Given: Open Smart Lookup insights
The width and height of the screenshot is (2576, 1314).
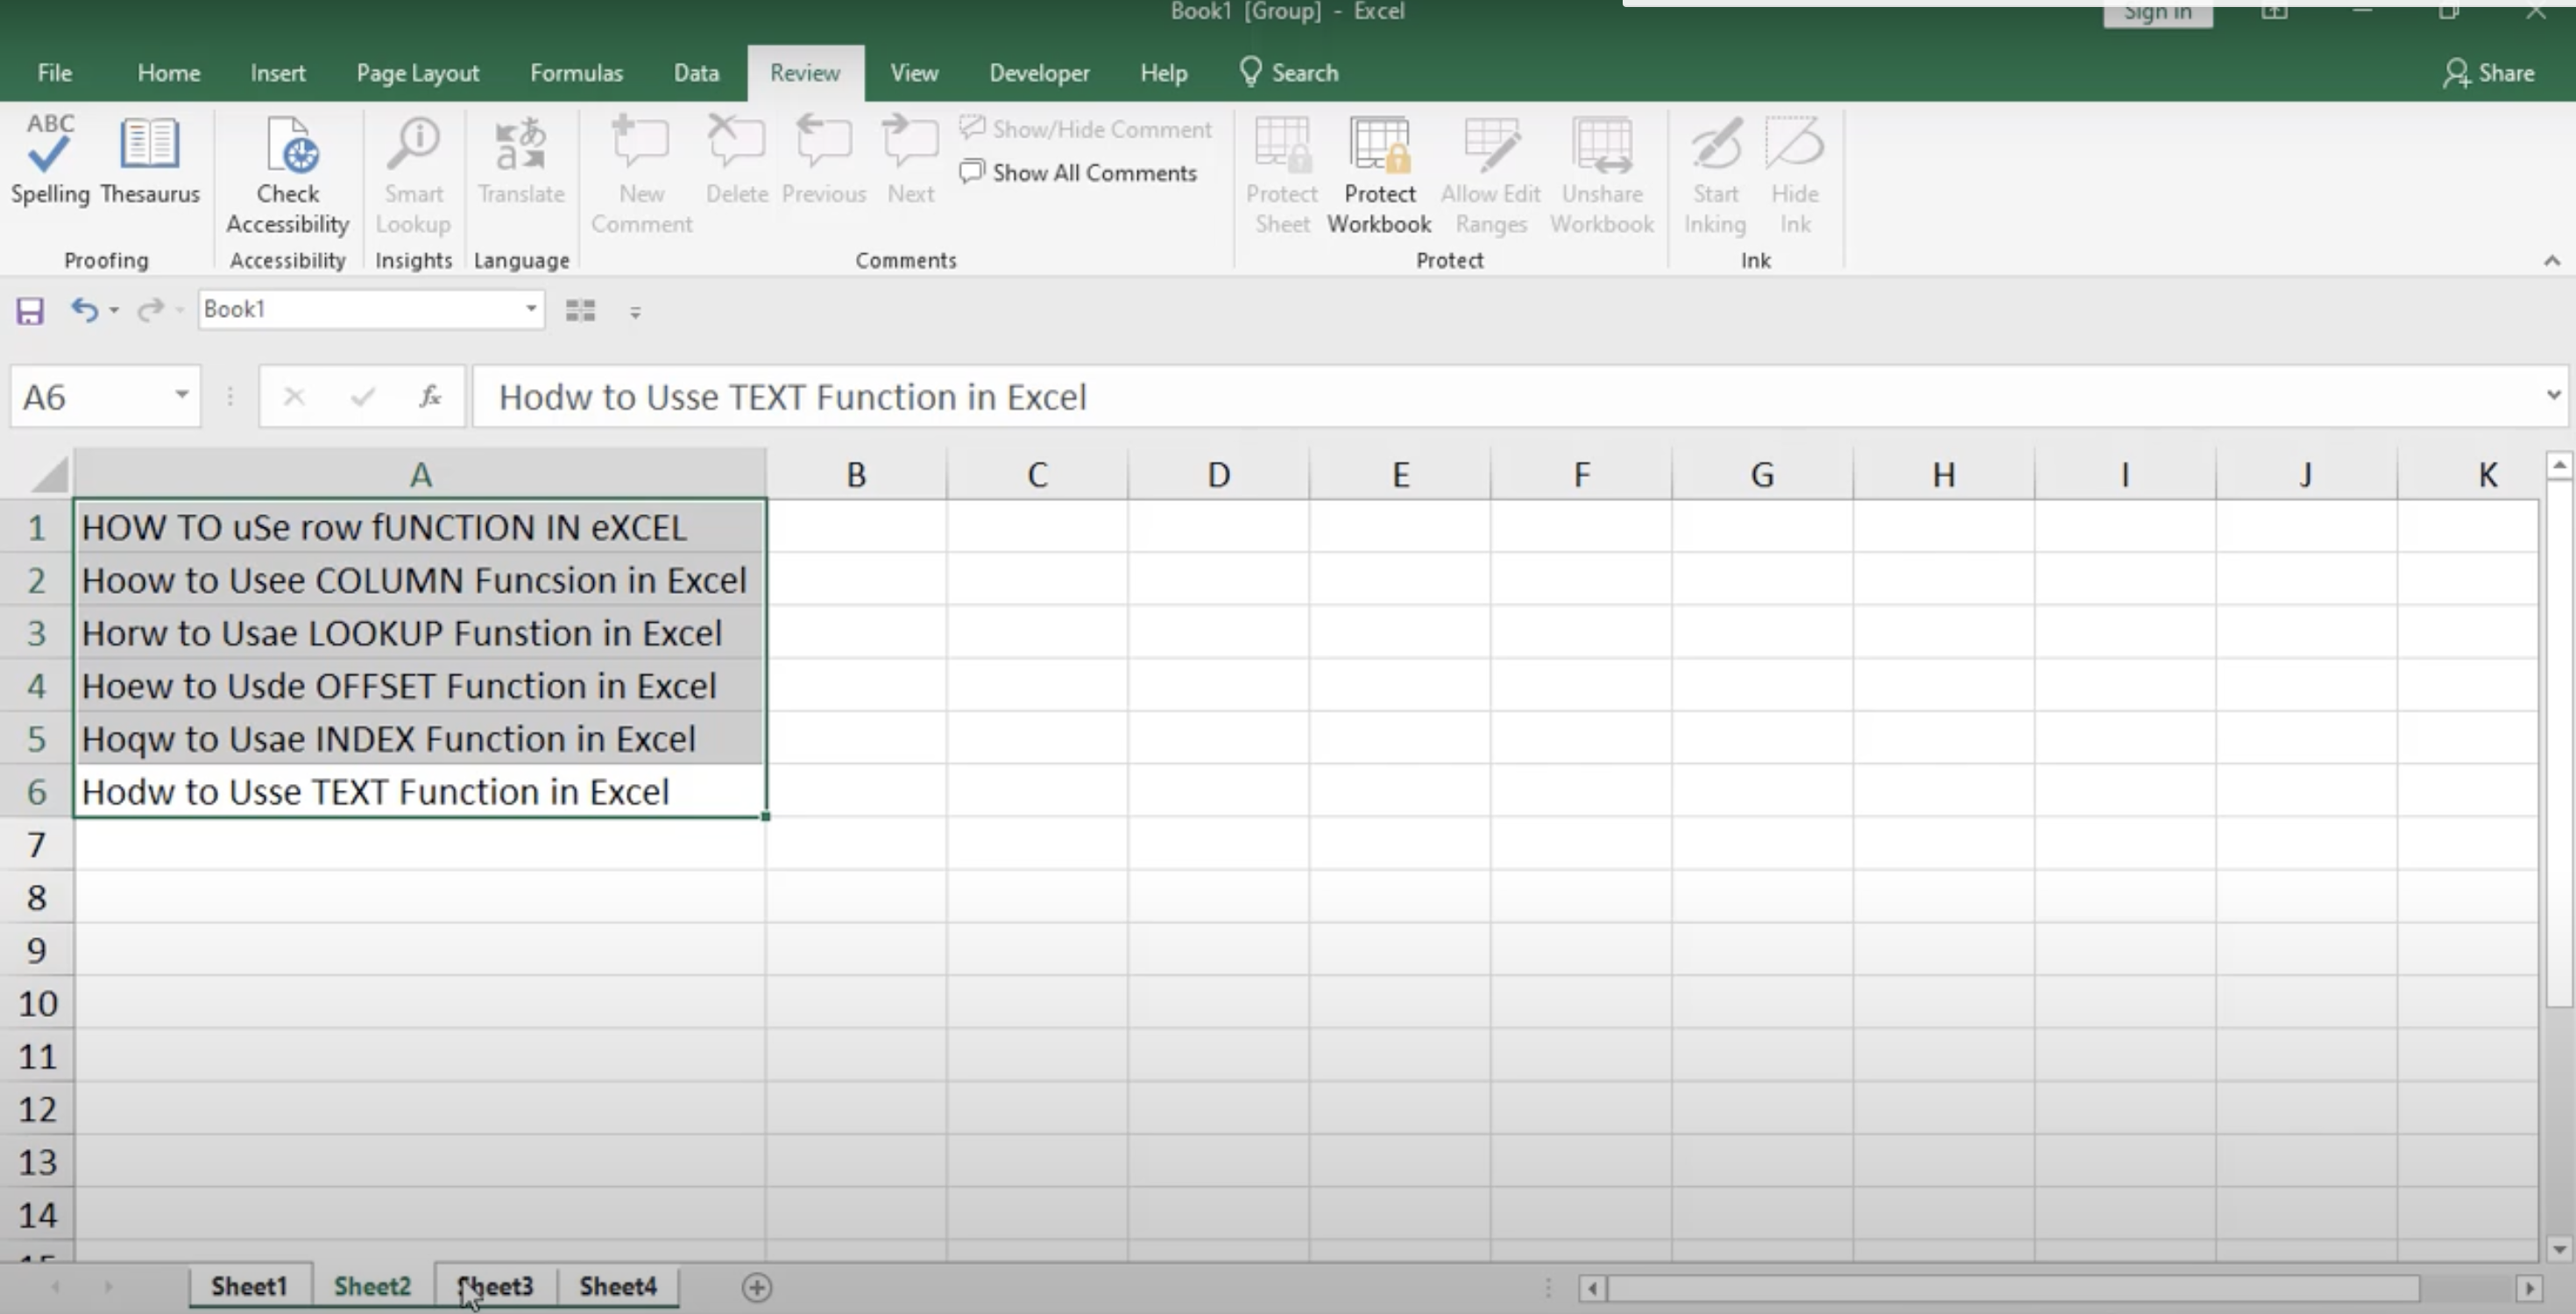Looking at the screenshot, I should pos(413,175).
